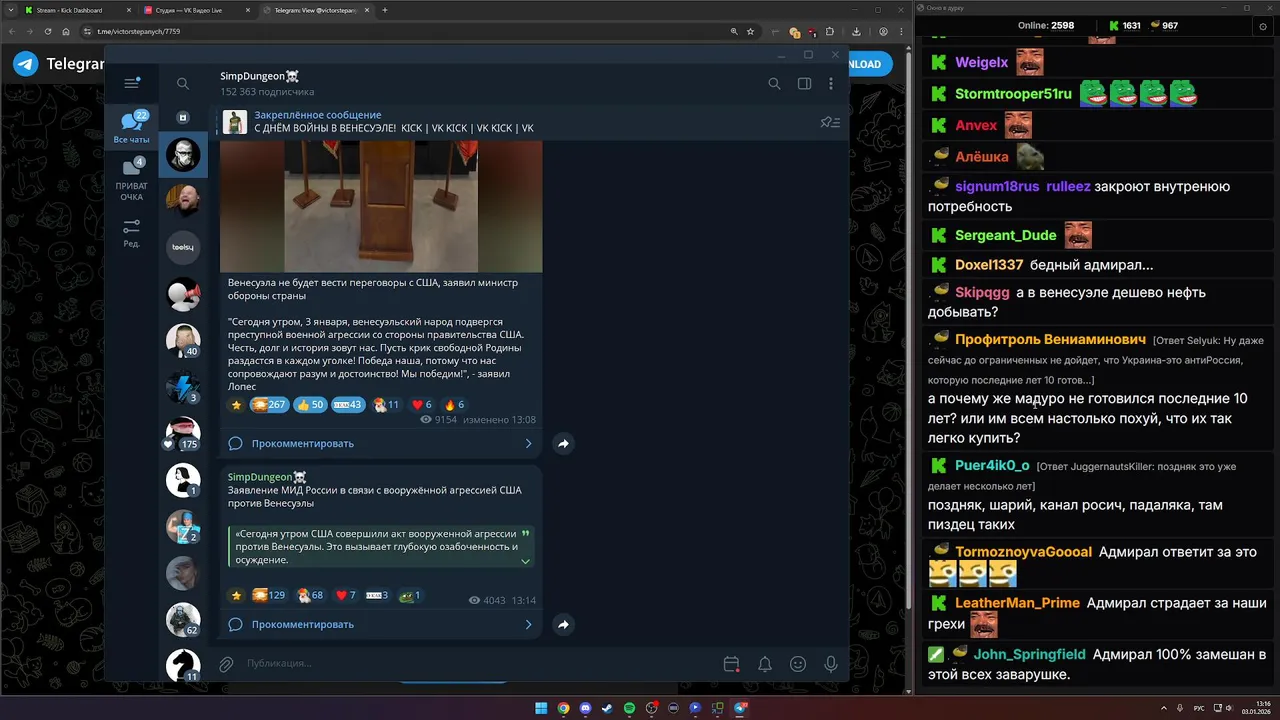
Task: Add the reaction with 129 count
Action: point(269,595)
